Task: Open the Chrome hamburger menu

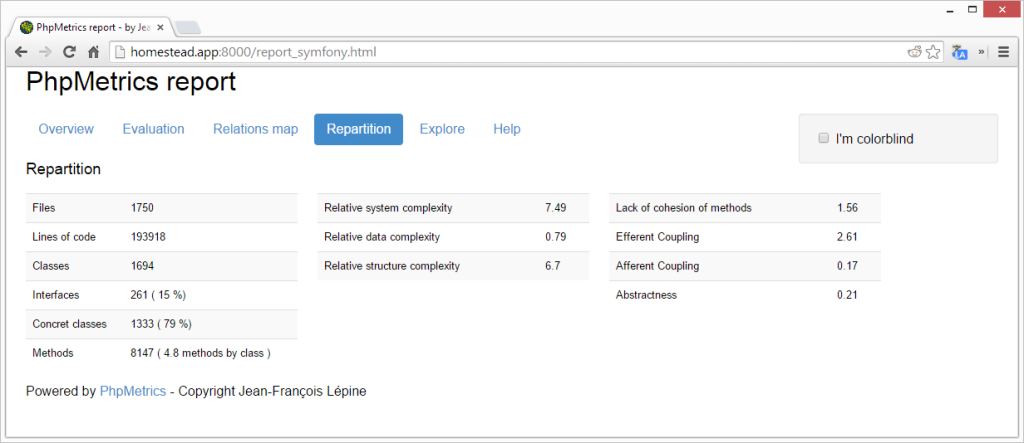Action: tap(1003, 52)
